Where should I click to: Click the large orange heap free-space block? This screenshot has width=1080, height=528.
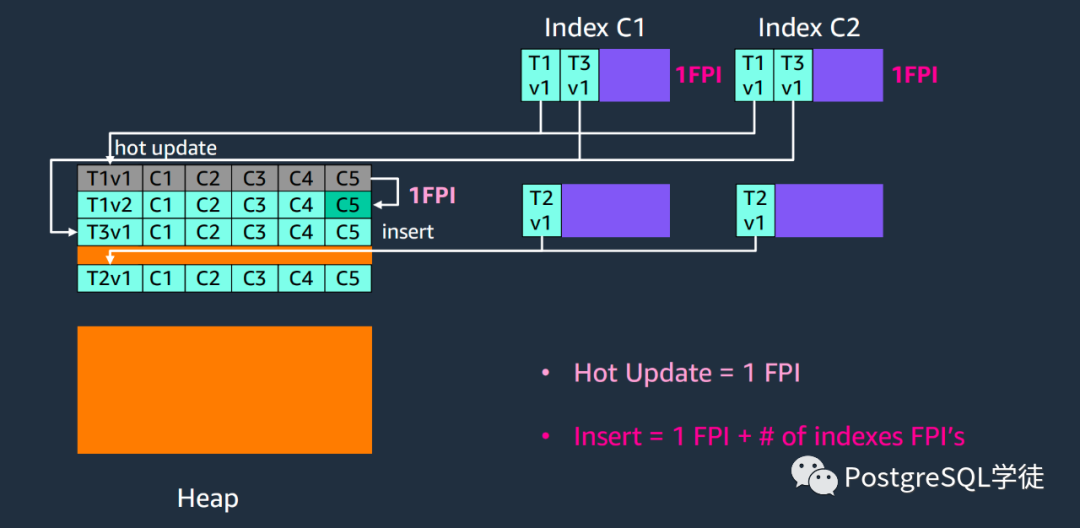[x=225, y=390]
